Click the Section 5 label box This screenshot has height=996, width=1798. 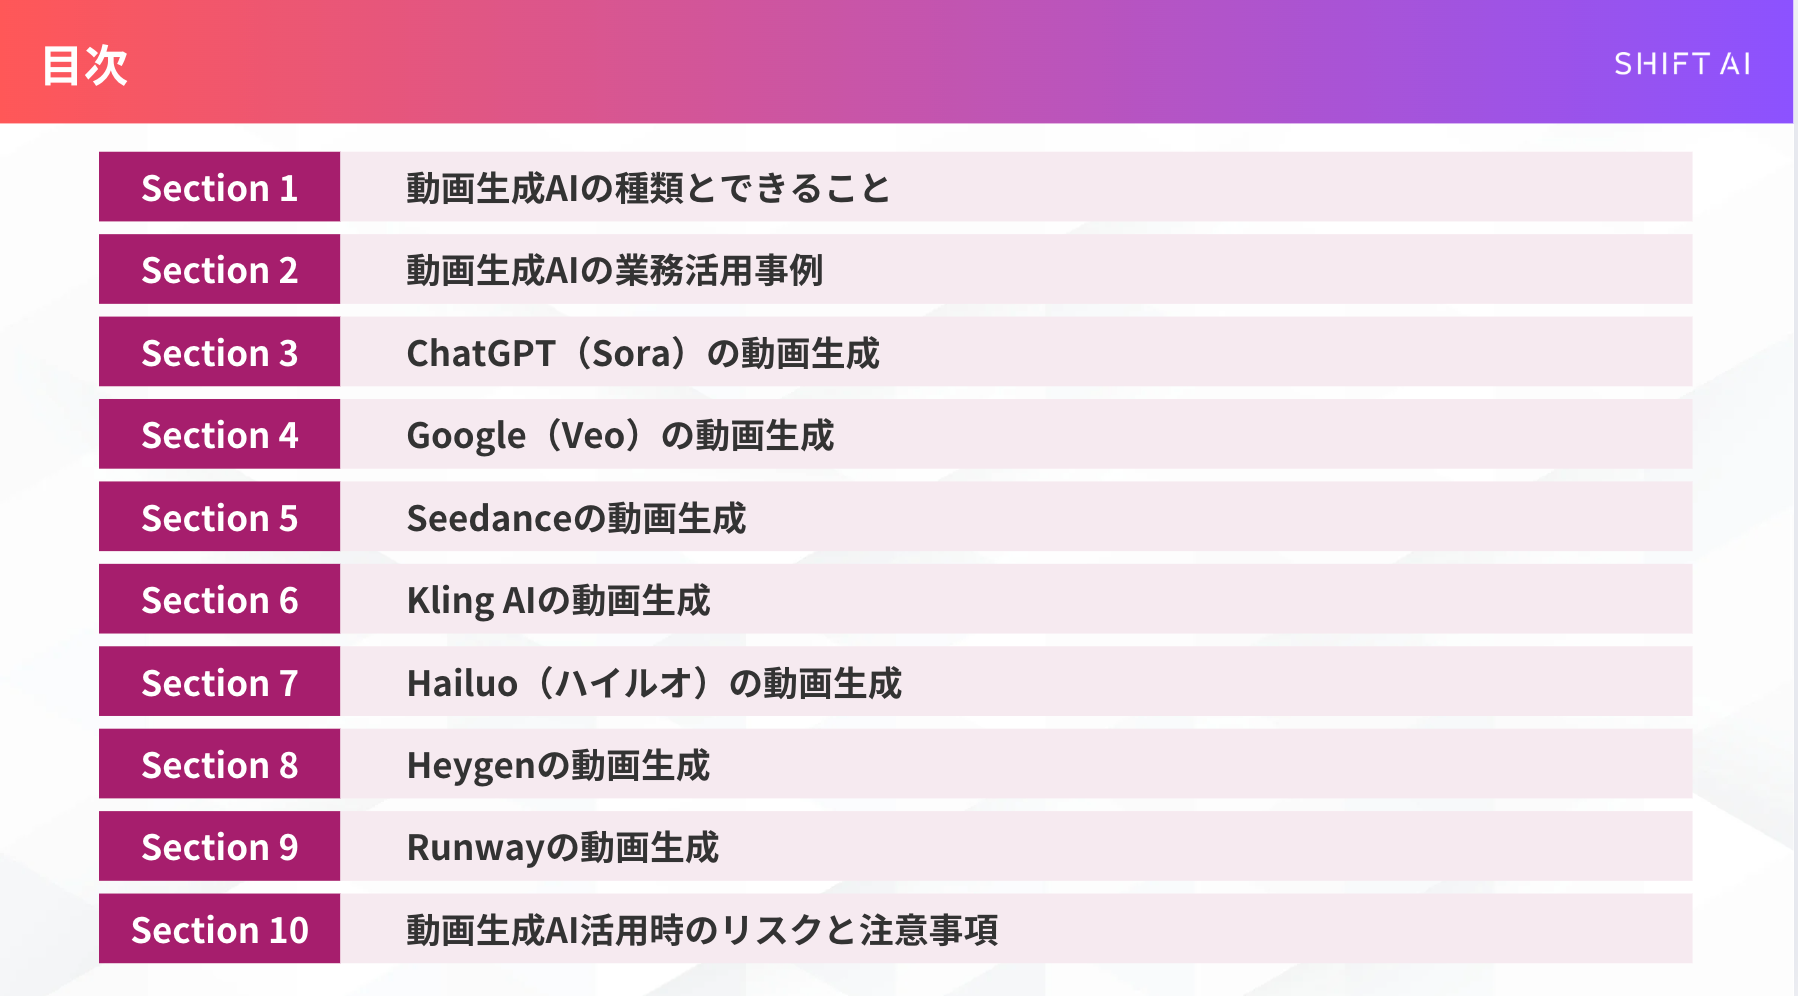(x=219, y=518)
